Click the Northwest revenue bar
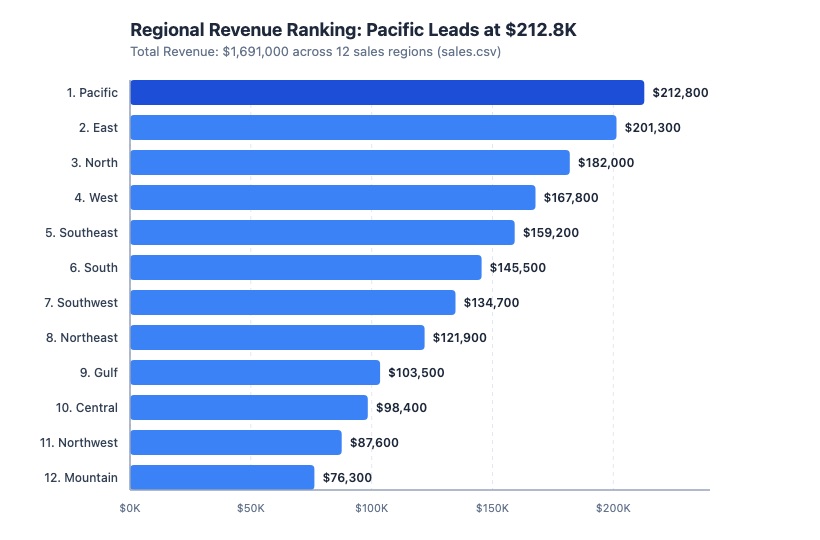 pos(236,443)
